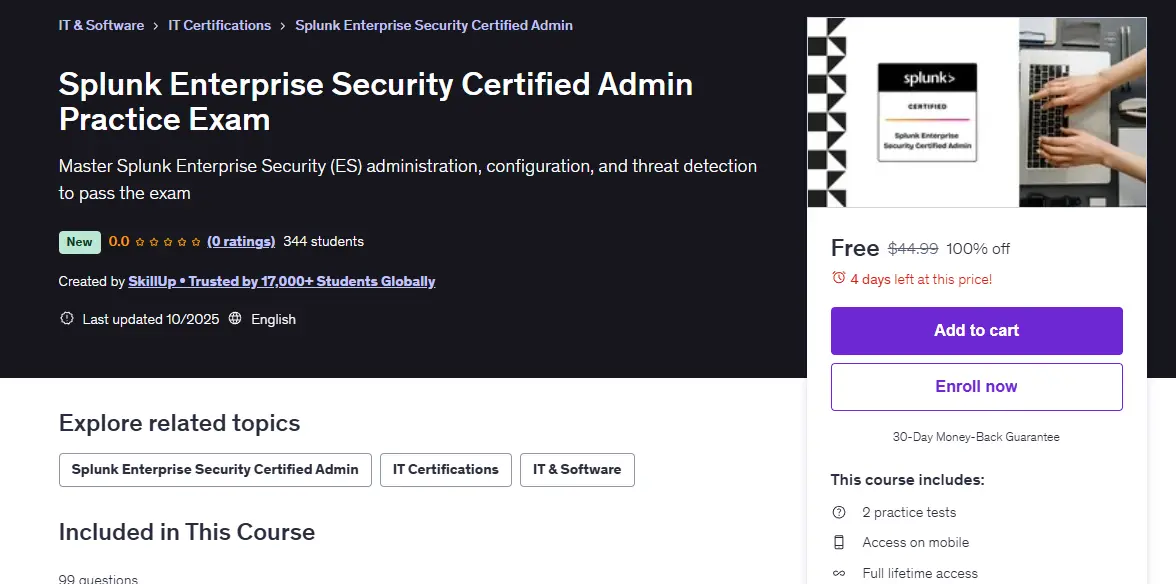Select the Splunk Enterprise Security Certified Admin topic
The width and height of the screenshot is (1176, 584).
click(215, 470)
